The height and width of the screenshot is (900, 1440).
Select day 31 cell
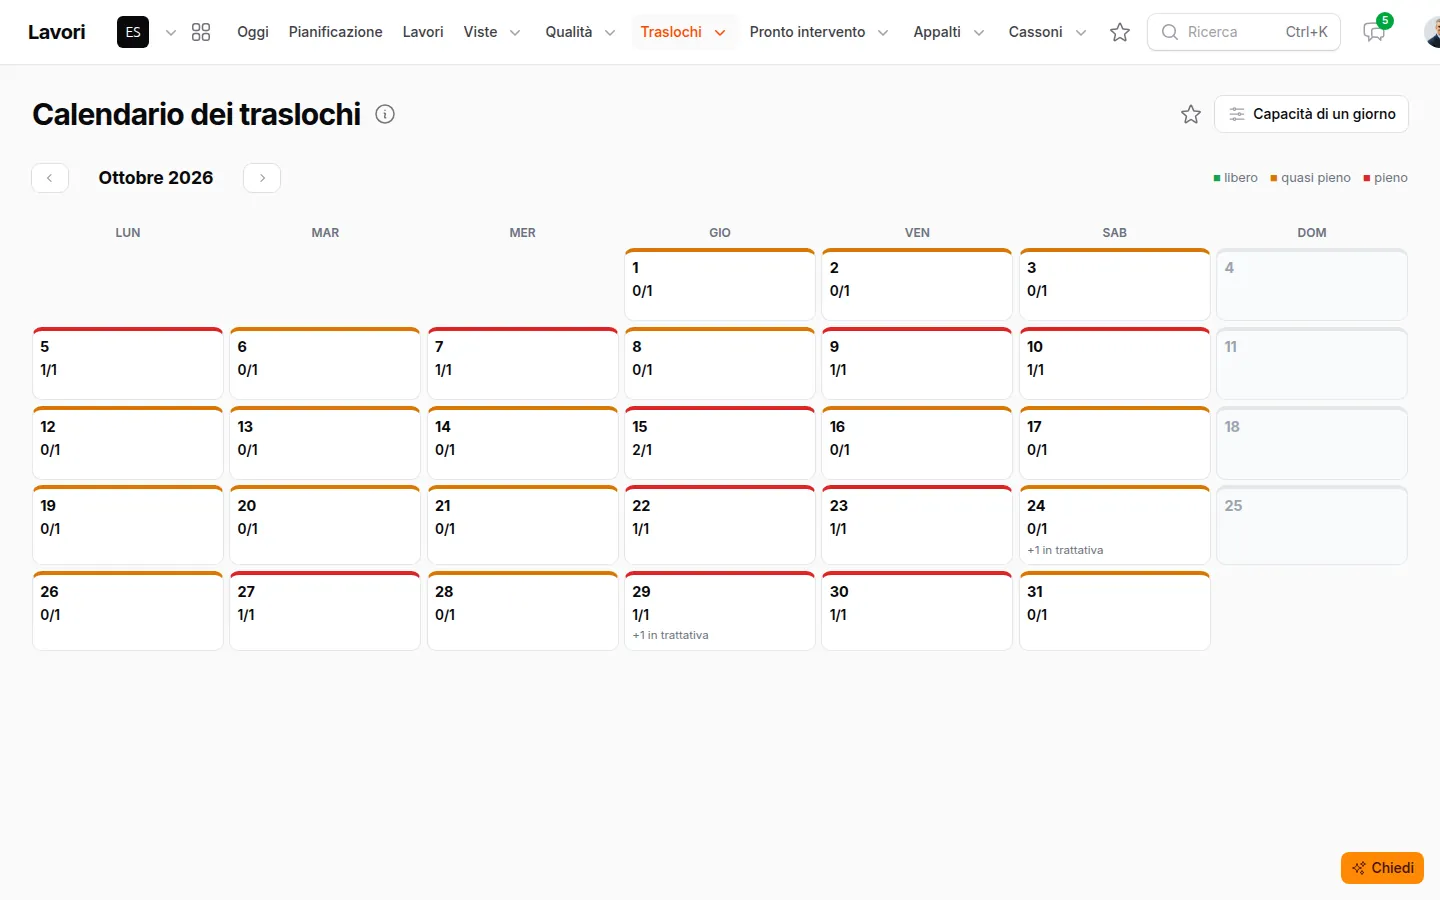click(x=1115, y=611)
